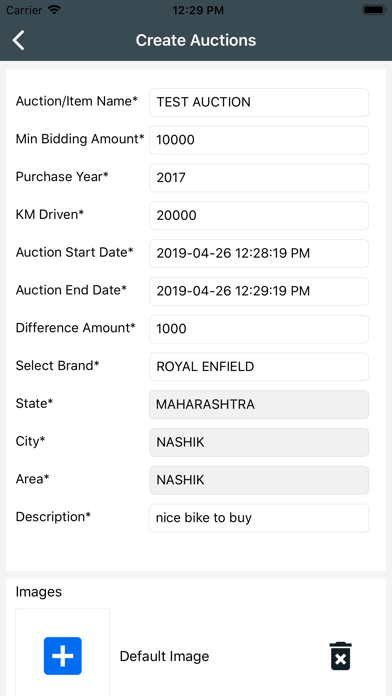The image size is (392, 696).
Task: Go back using the header arrow
Action: pyautogui.click(x=18, y=40)
